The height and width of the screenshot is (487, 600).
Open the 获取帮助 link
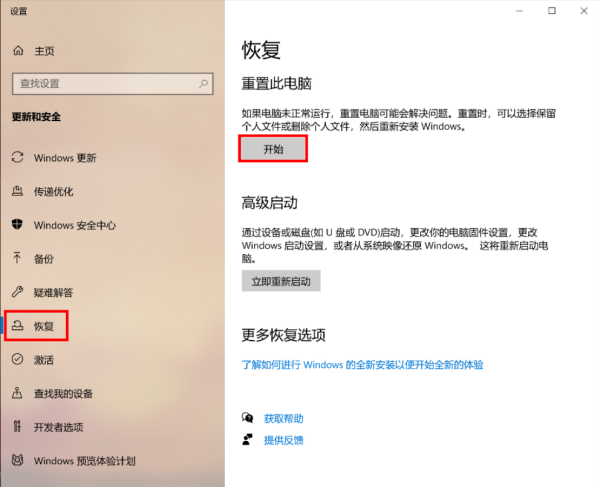284,419
